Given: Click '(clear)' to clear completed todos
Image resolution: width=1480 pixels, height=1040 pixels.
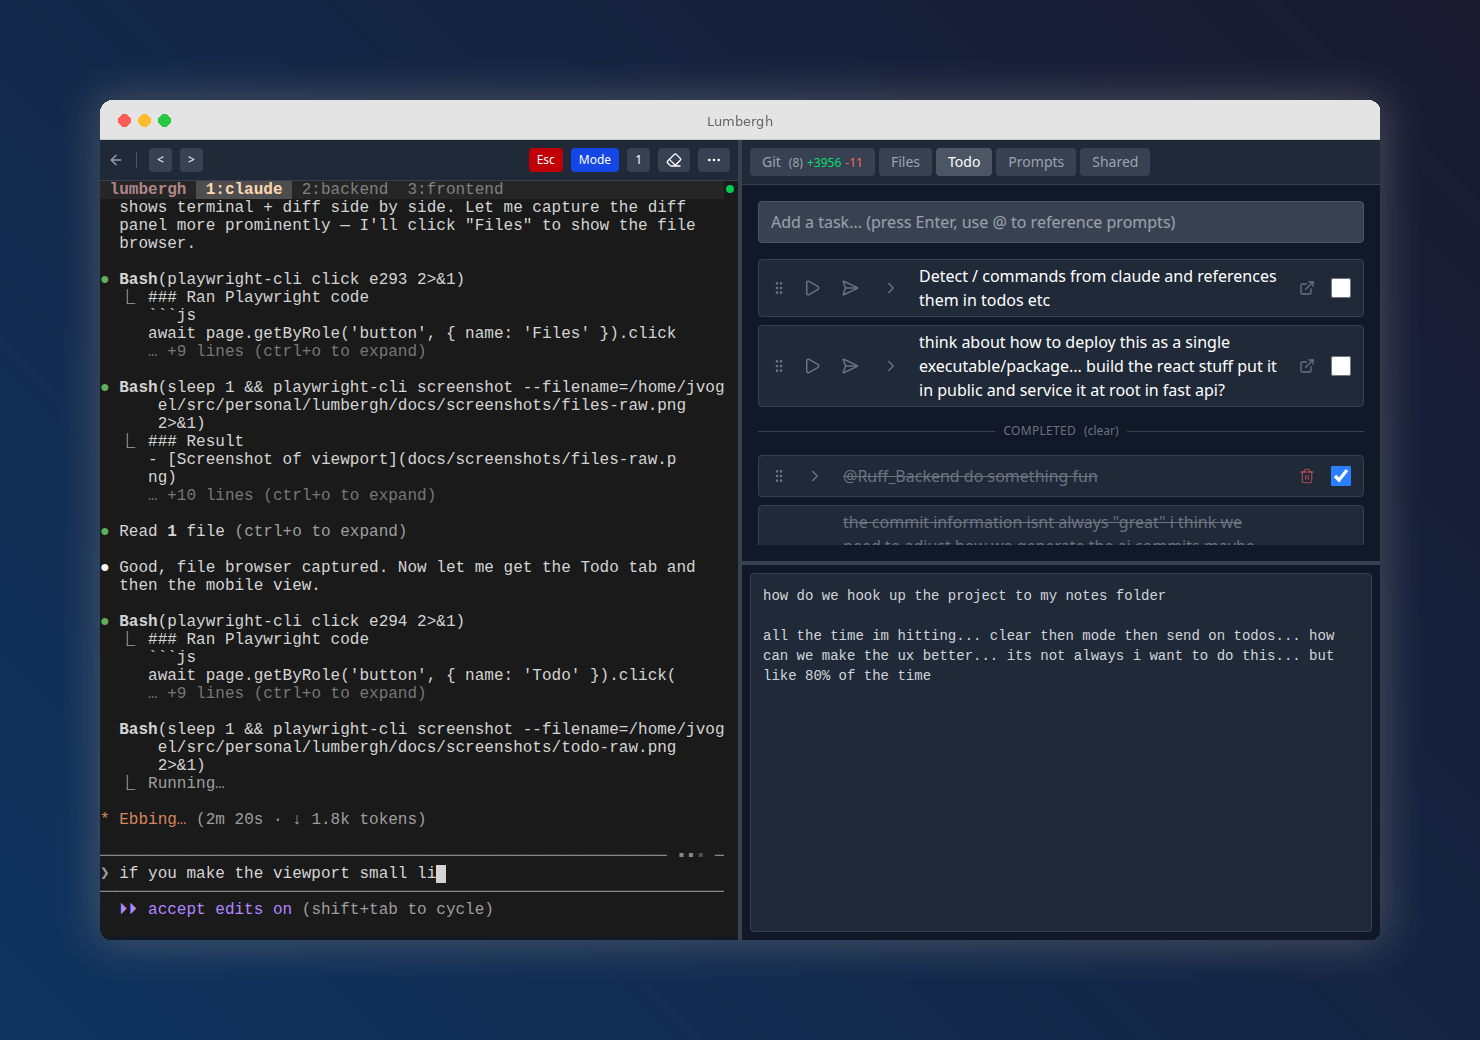Looking at the screenshot, I should (1101, 430).
